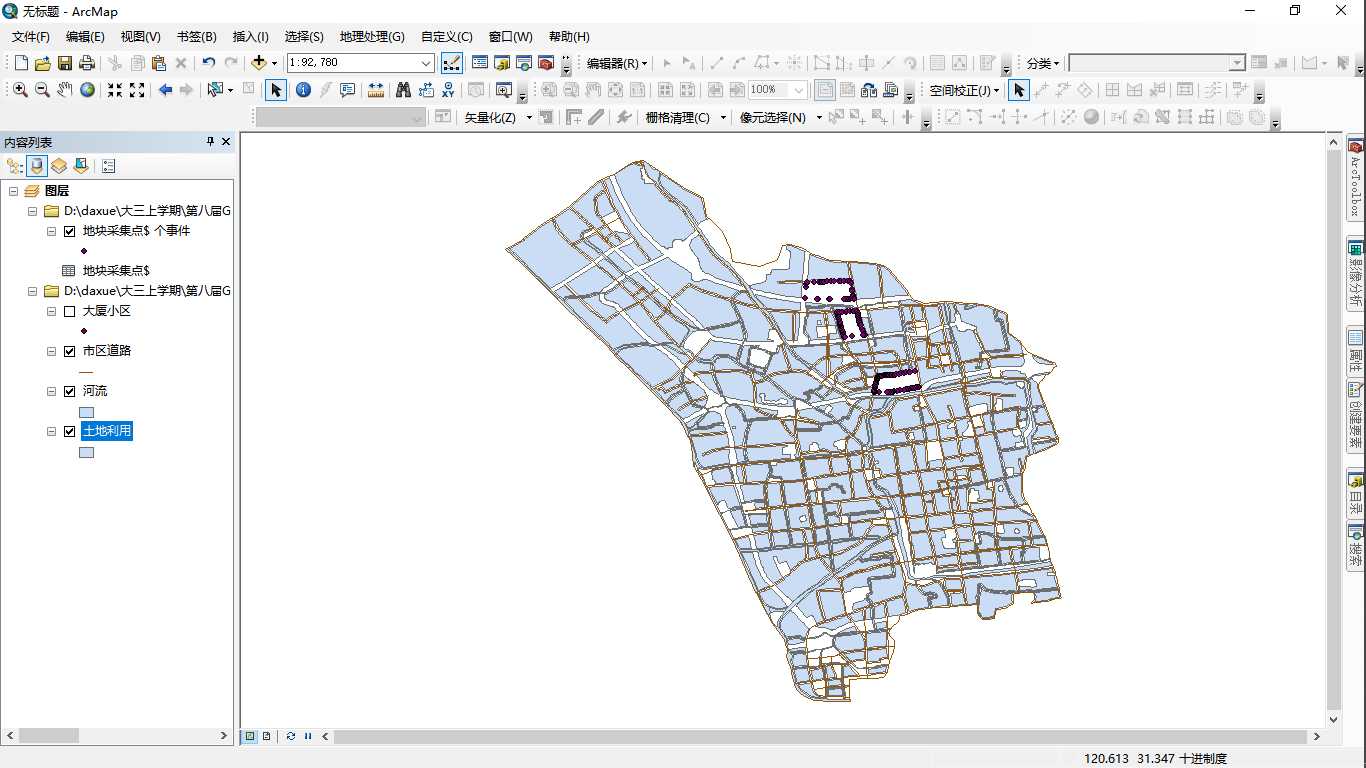Click List By Drawing Order icon in contents panel
The width and height of the screenshot is (1366, 768).
(x=15, y=166)
